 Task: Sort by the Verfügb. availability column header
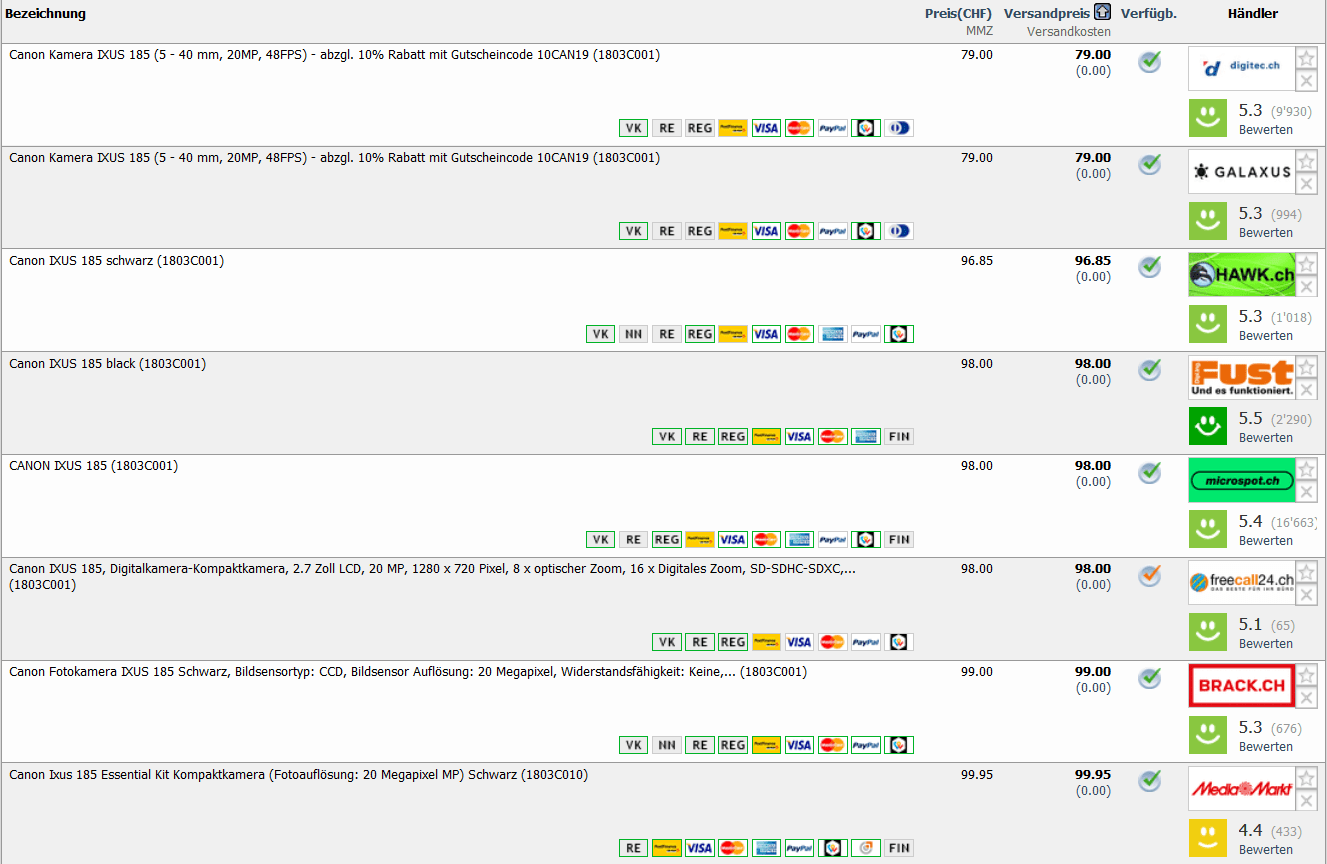pyautogui.click(x=1148, y=14)
